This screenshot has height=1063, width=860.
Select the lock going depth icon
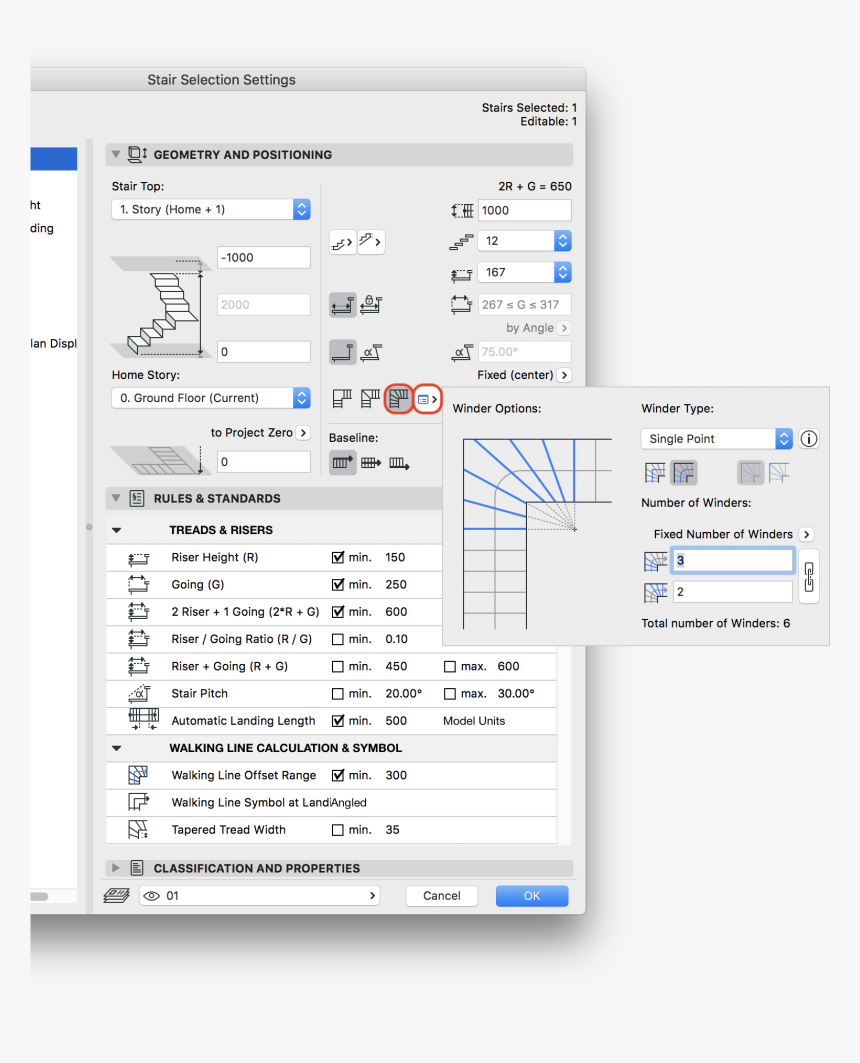pos(371,304)
